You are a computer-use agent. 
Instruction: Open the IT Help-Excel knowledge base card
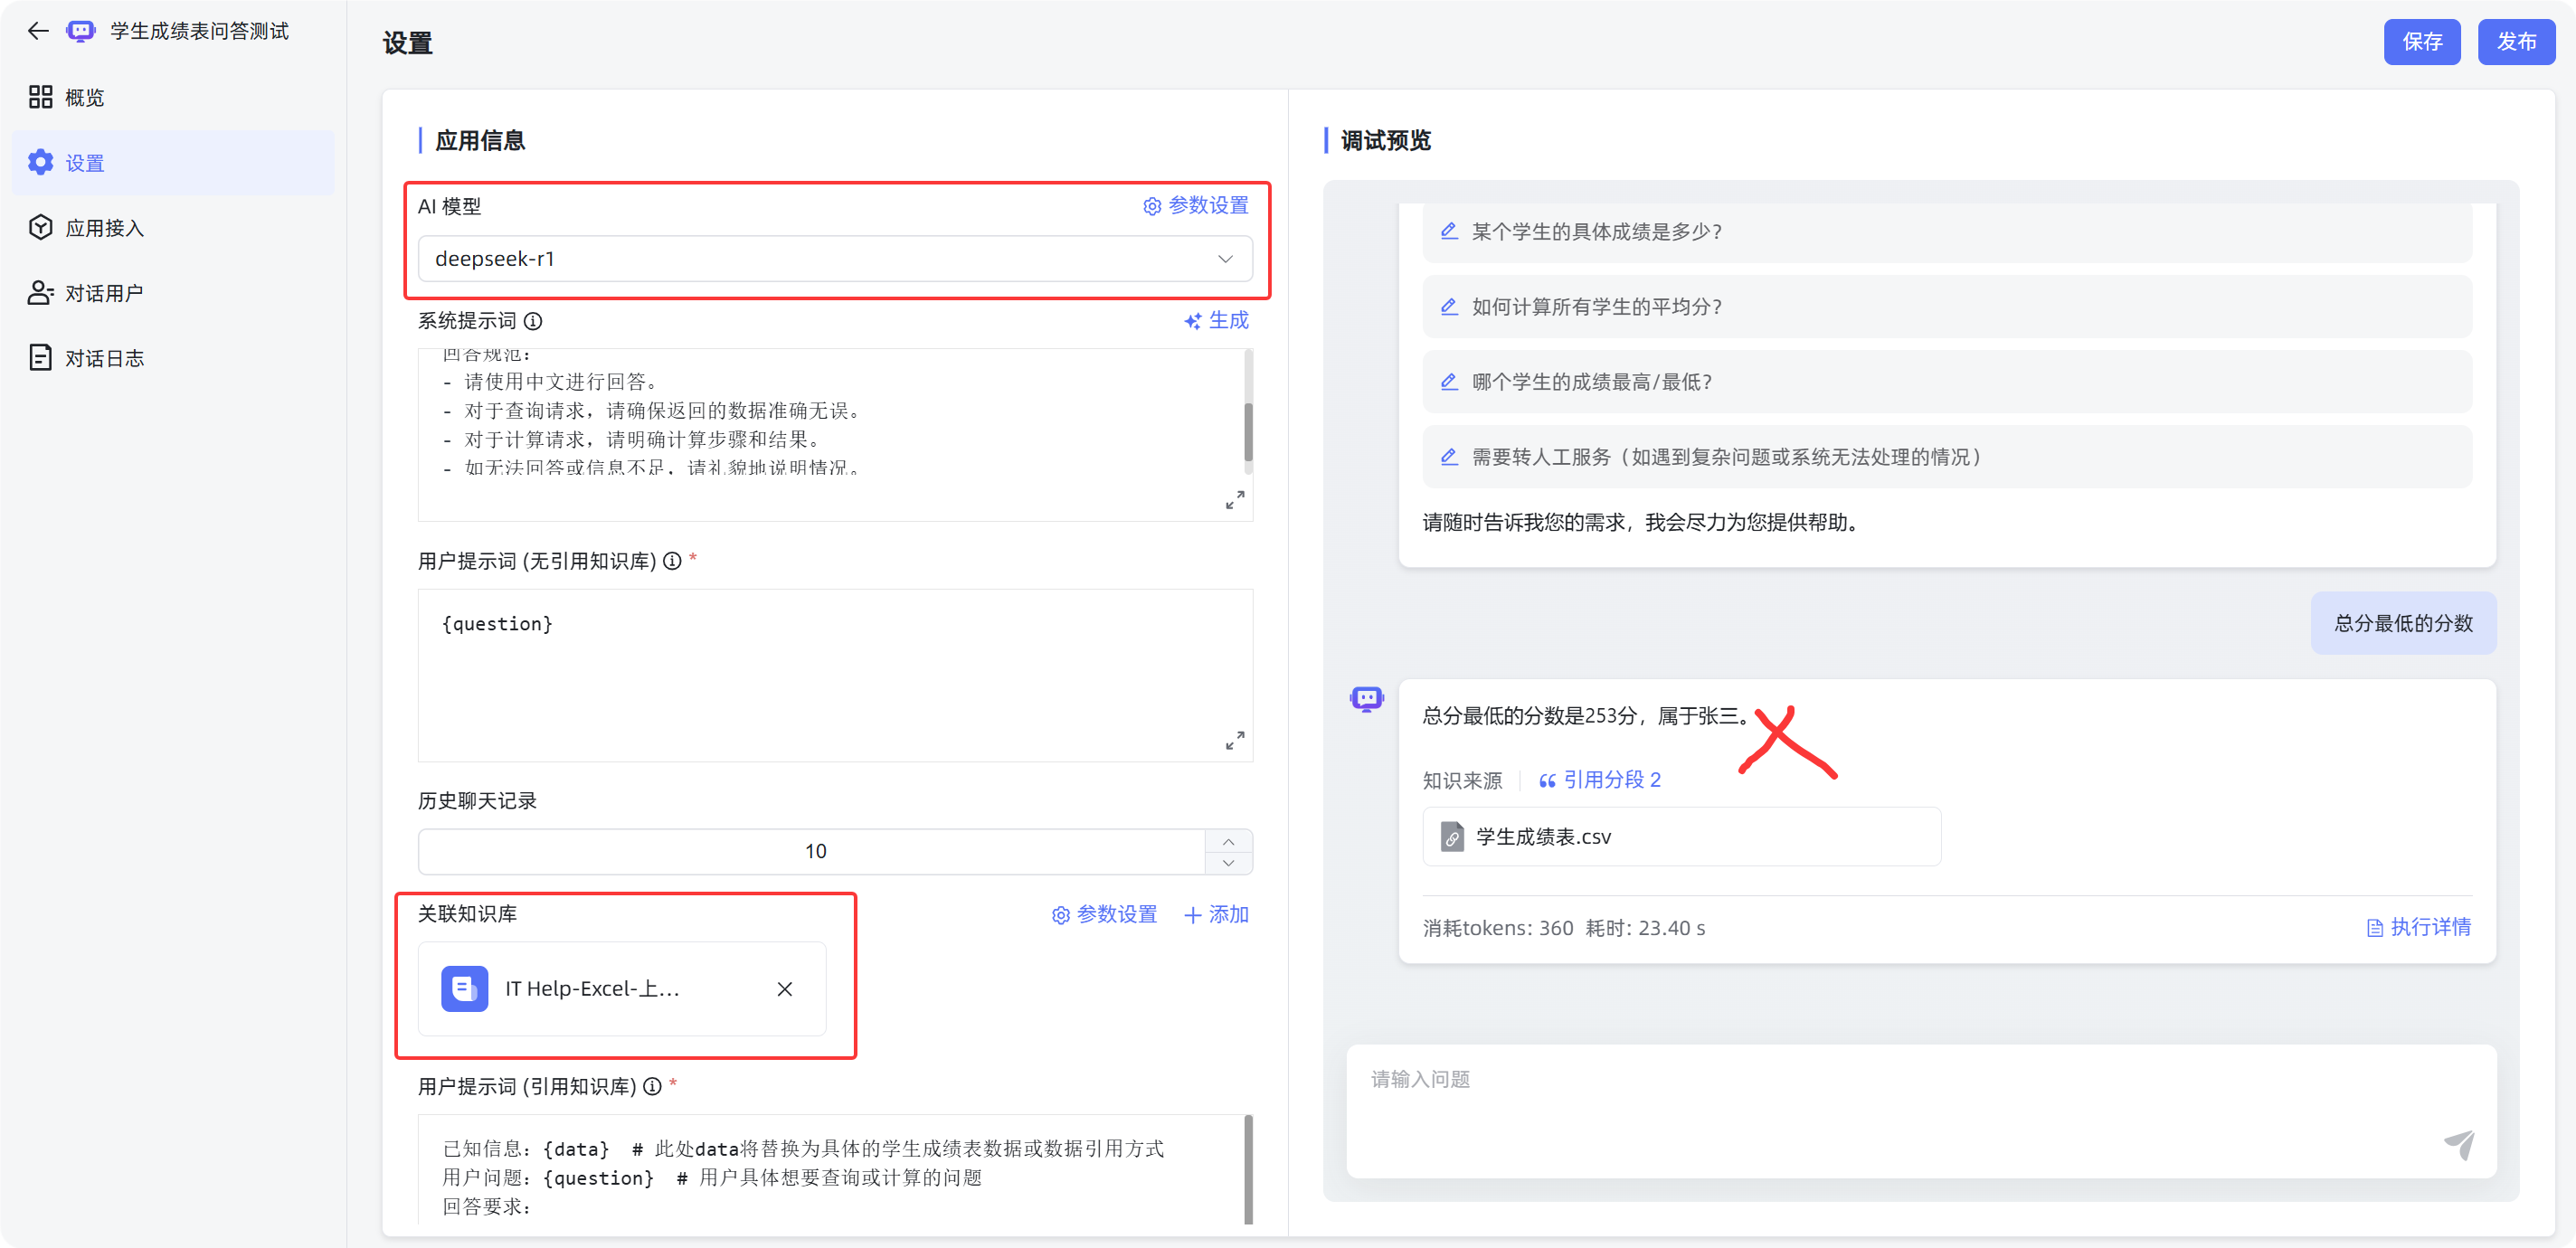[592, 989]
